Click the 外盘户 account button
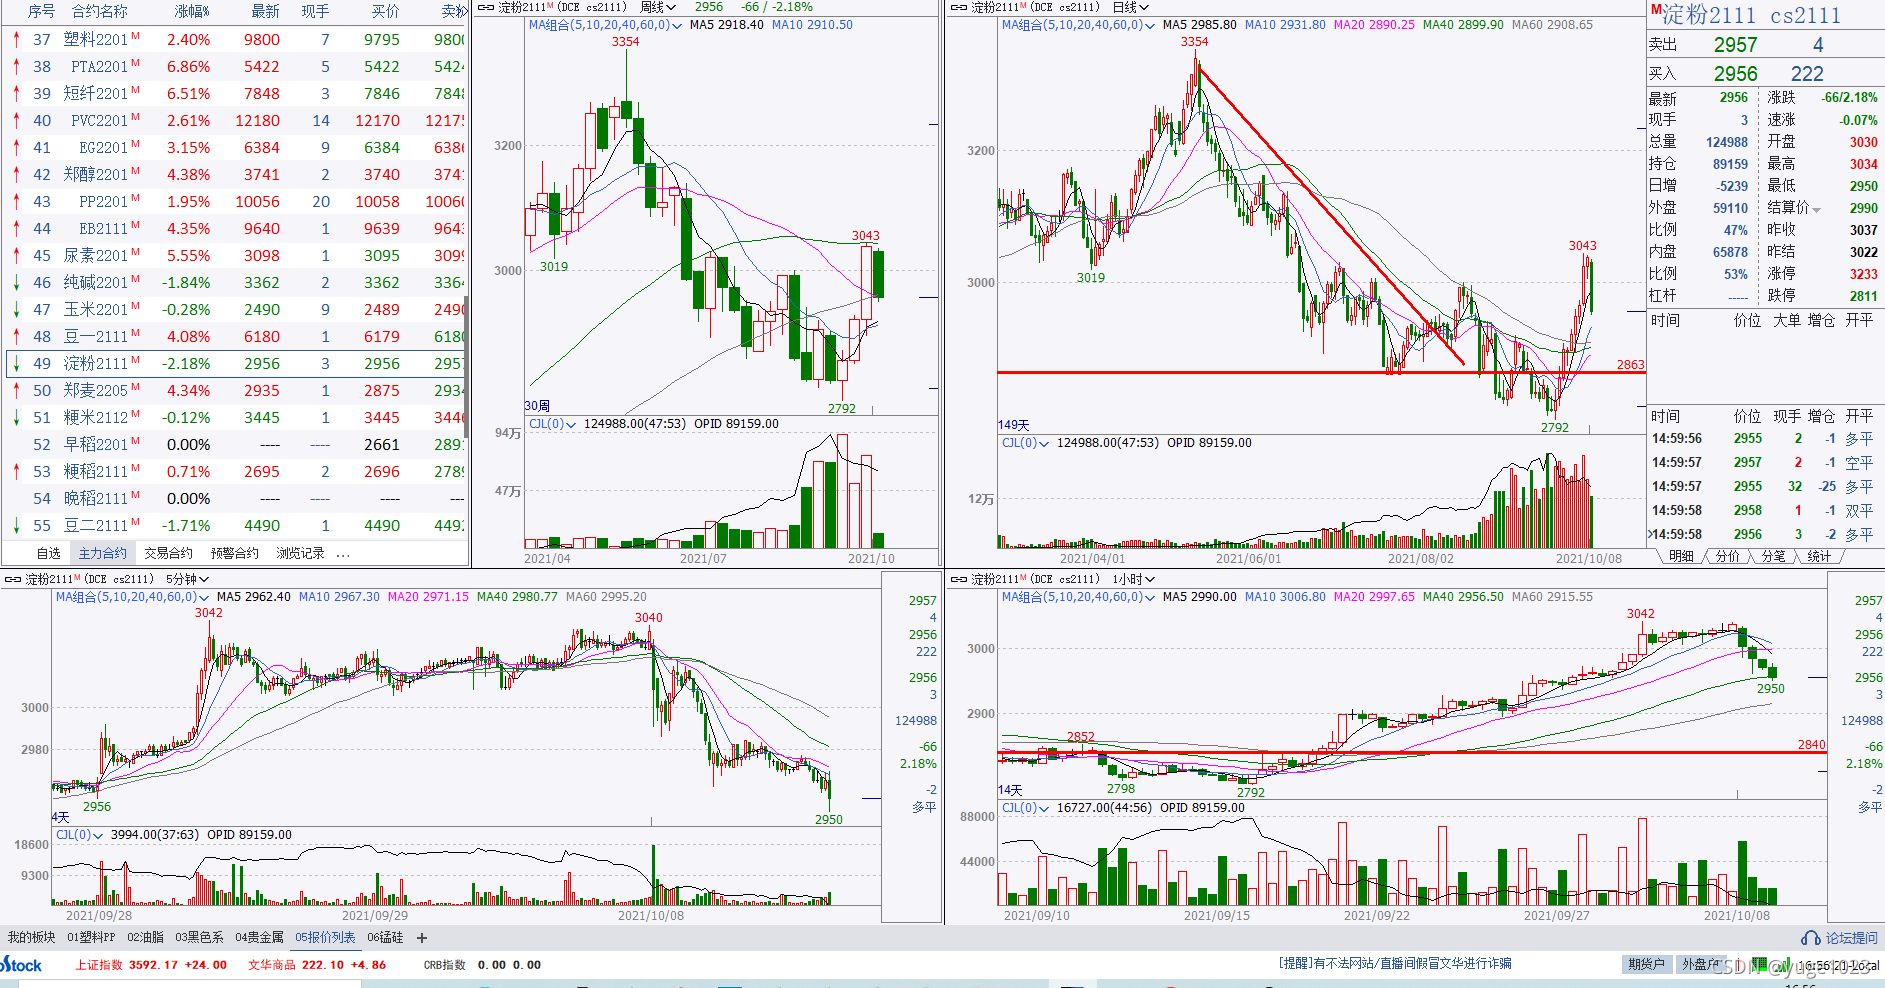 click(1699, 965)
